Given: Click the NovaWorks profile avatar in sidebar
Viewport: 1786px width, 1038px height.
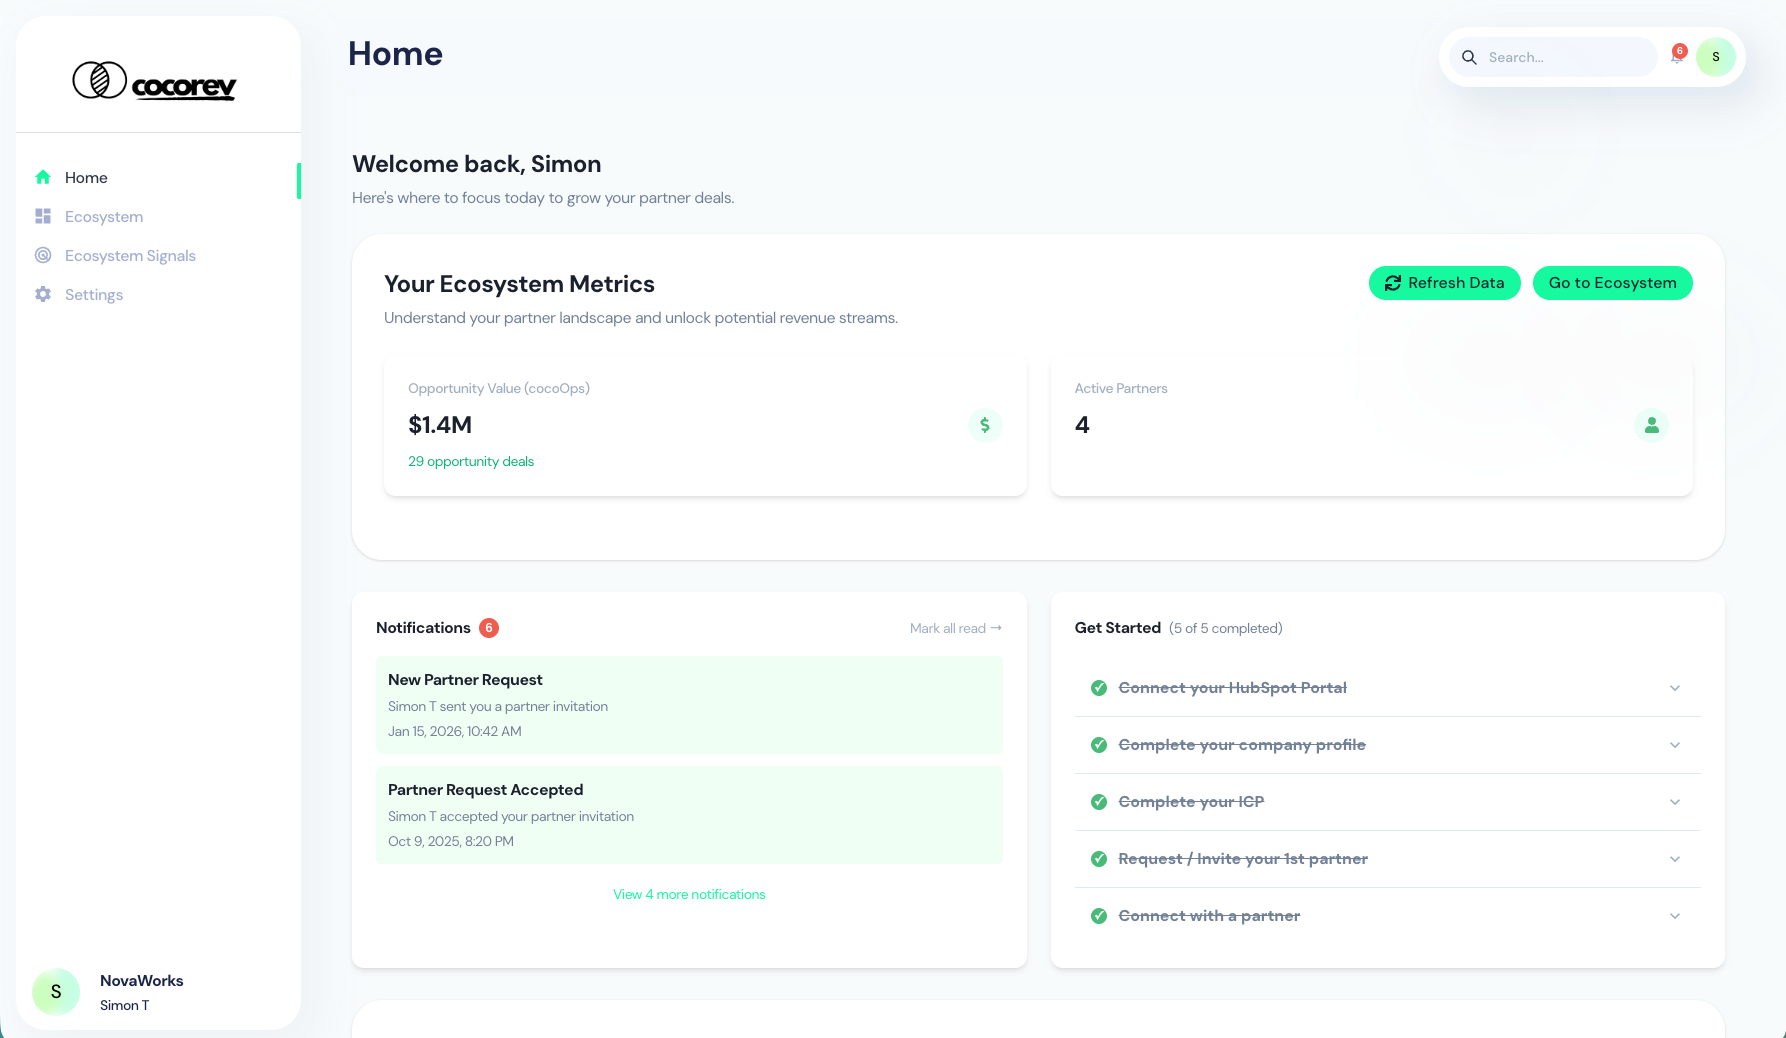Looking at the screenshot, I should pos(56,991).
